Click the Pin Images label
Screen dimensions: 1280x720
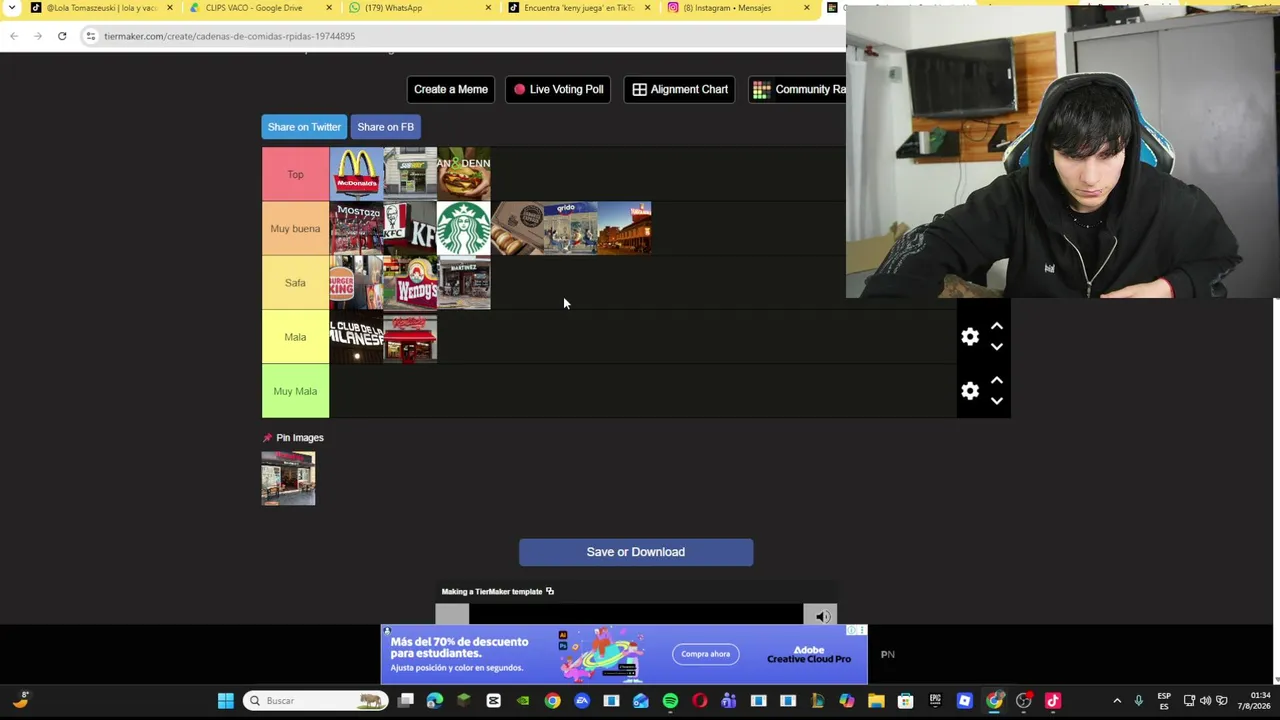point(300,438)
